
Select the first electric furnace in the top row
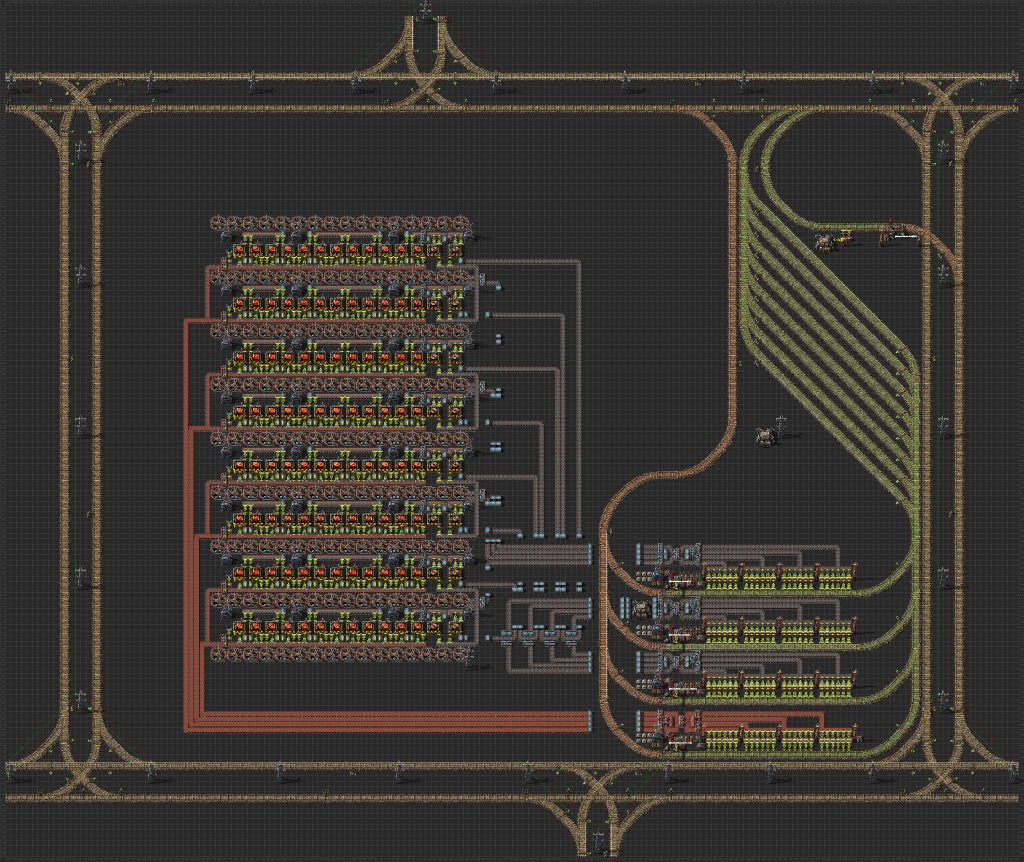coord(240,250)
